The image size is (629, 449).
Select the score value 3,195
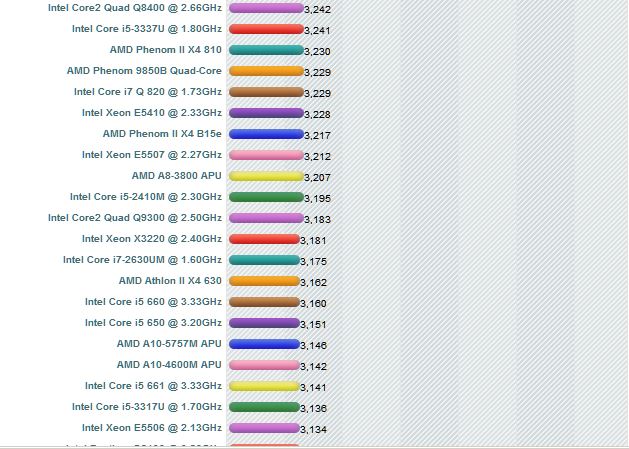click(317, 199)
